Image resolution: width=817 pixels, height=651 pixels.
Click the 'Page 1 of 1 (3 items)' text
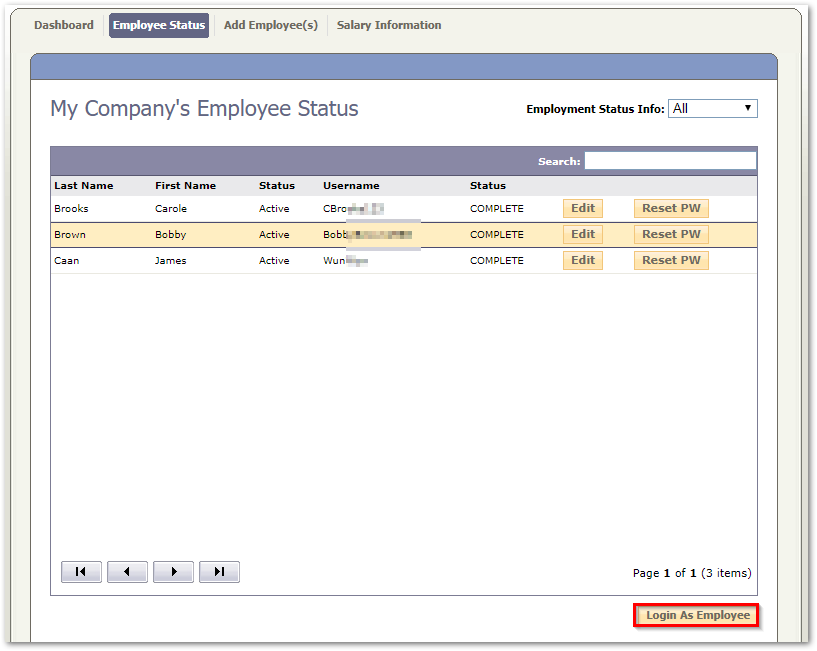pos(692,573)
